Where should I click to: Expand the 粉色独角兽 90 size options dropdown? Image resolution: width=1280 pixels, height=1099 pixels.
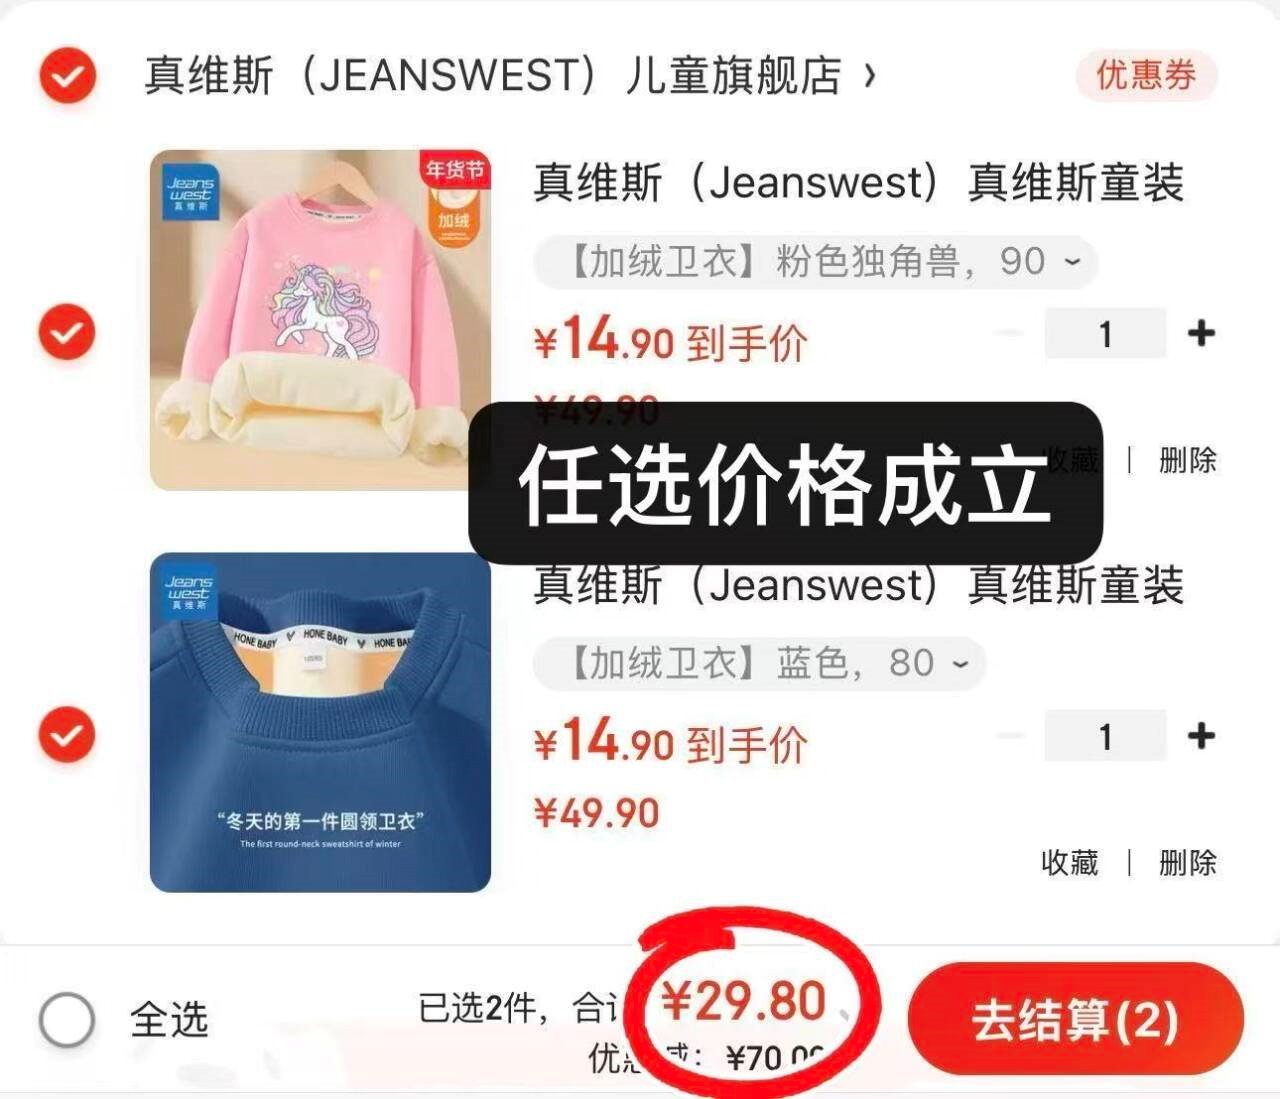coord(815,263)
